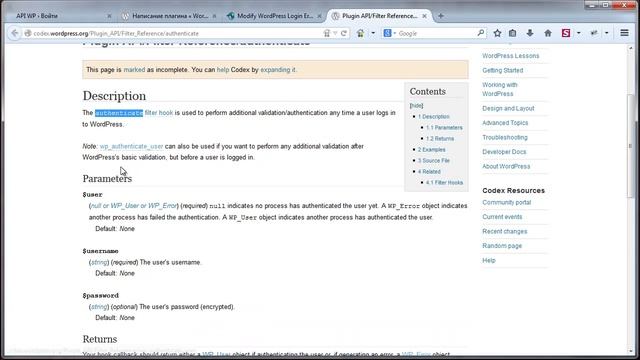Open dropdown arrow beside the last toolbar extension
Viewport: 640px width, 360px height.
pos(607,33)
